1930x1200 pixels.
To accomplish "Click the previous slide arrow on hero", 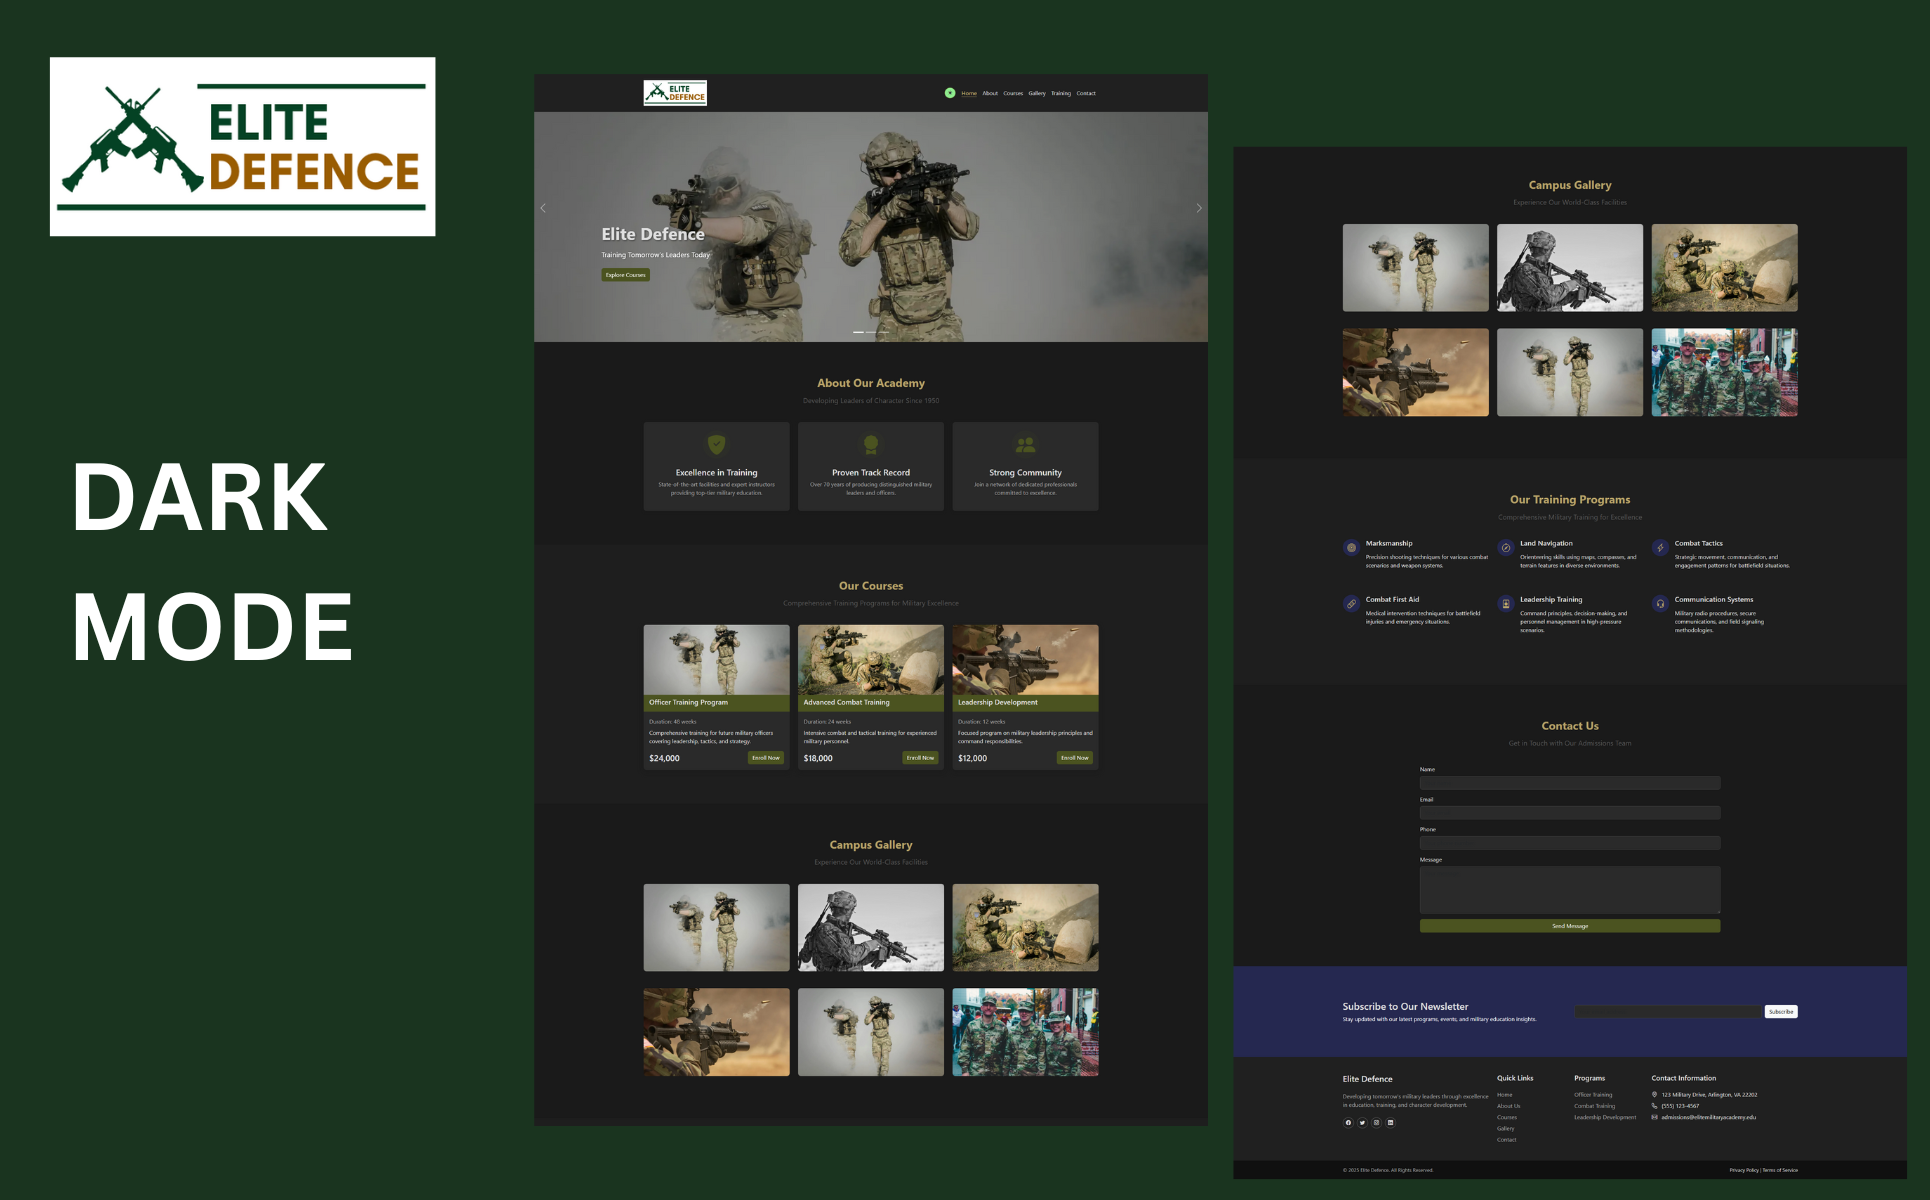I will click(x=543, y=208).
